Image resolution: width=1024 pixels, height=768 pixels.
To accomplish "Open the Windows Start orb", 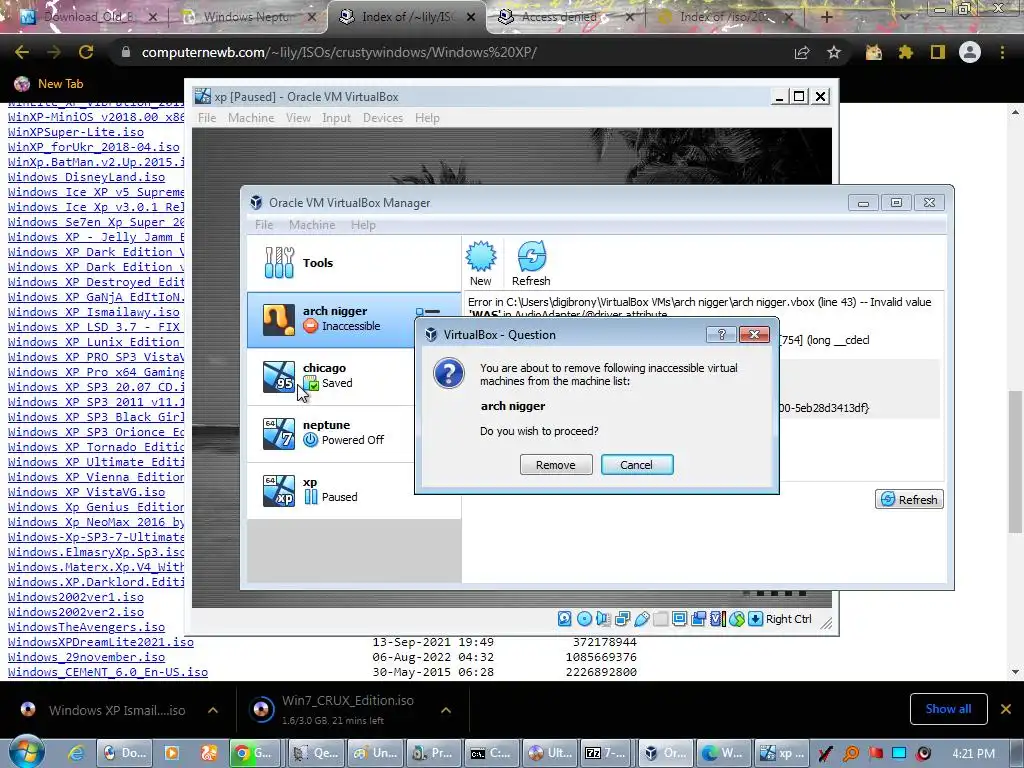I will [x=26, y=751].
